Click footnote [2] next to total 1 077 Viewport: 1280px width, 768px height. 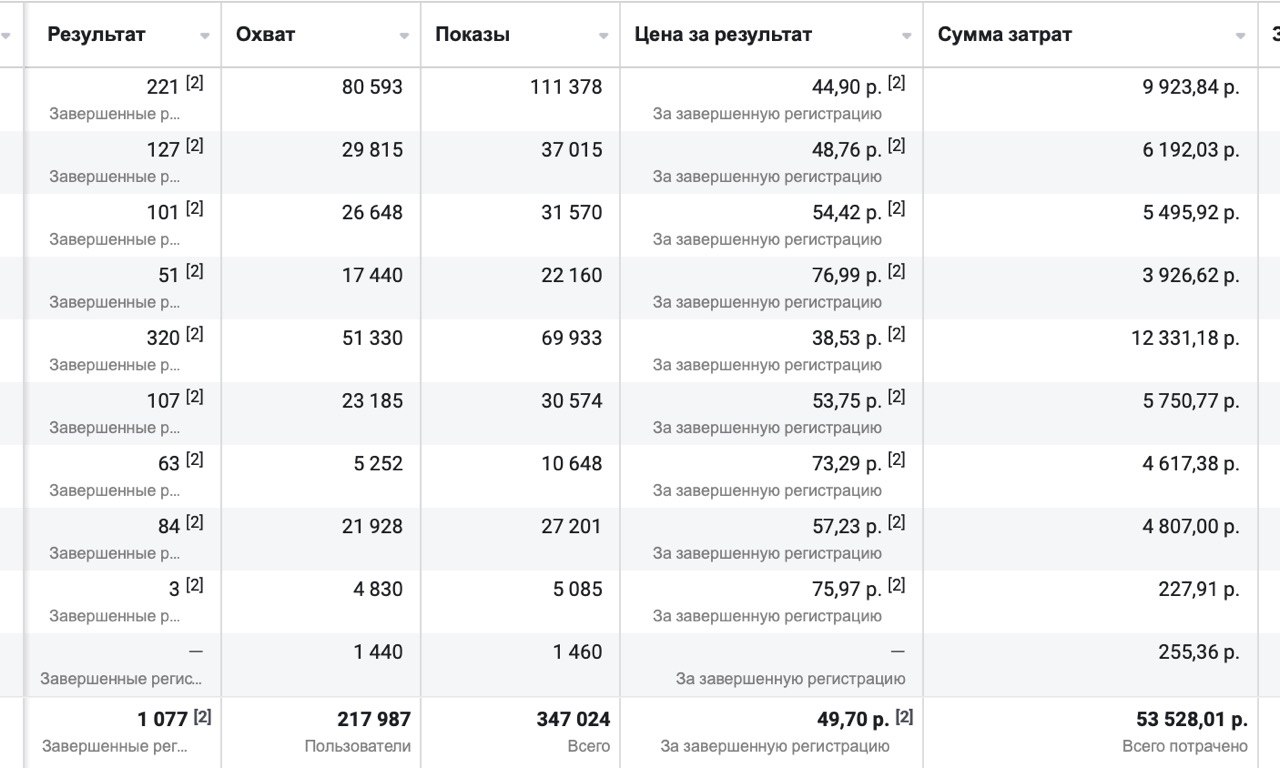pos(202,716)
